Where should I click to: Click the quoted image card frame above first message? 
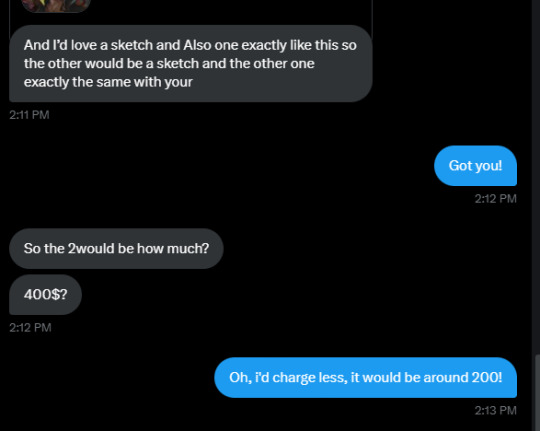click(x=191, y=17)
